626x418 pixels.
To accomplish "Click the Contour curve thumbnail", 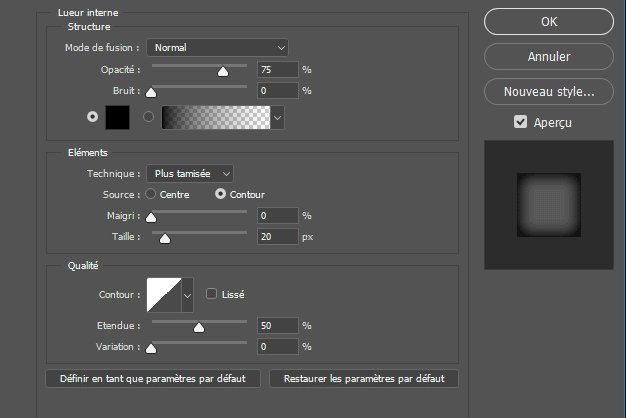I will (x=162, y=294).
